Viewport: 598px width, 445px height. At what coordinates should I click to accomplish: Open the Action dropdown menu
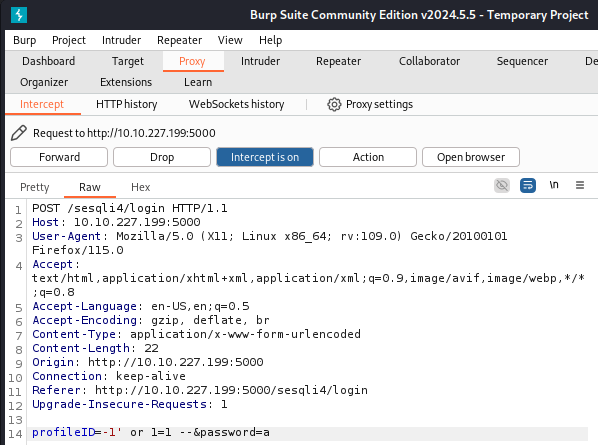tap(368, 157)
